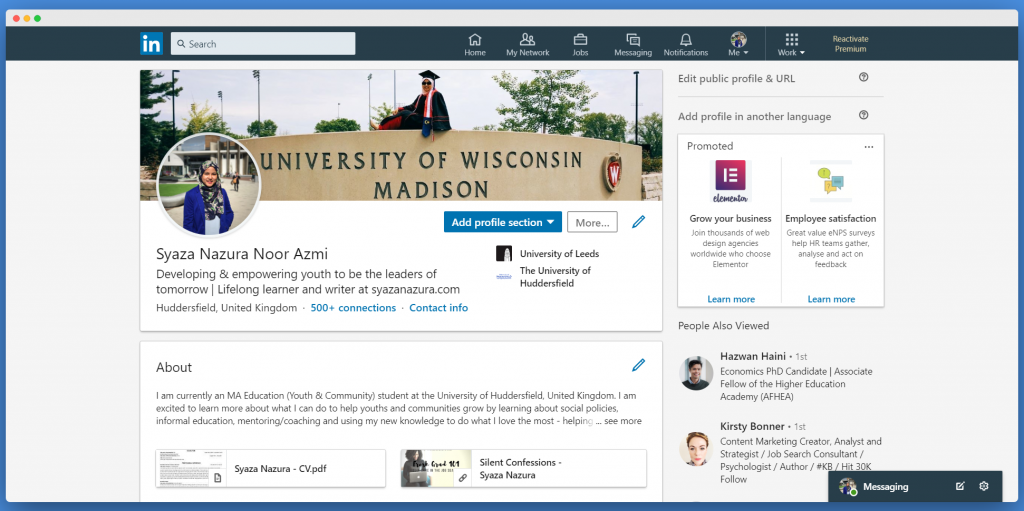1024x511 pixels.
Task: Click the University of Leeds logo icon
Action: coord(504,254)
